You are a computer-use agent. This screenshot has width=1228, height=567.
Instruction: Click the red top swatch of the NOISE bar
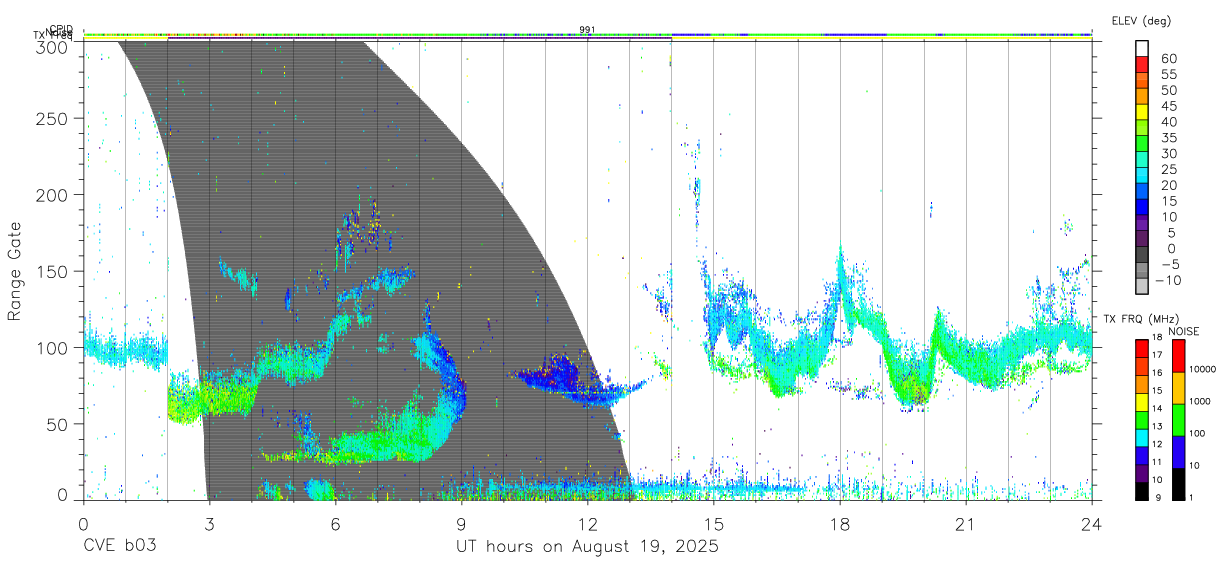tap(1178, 355)
